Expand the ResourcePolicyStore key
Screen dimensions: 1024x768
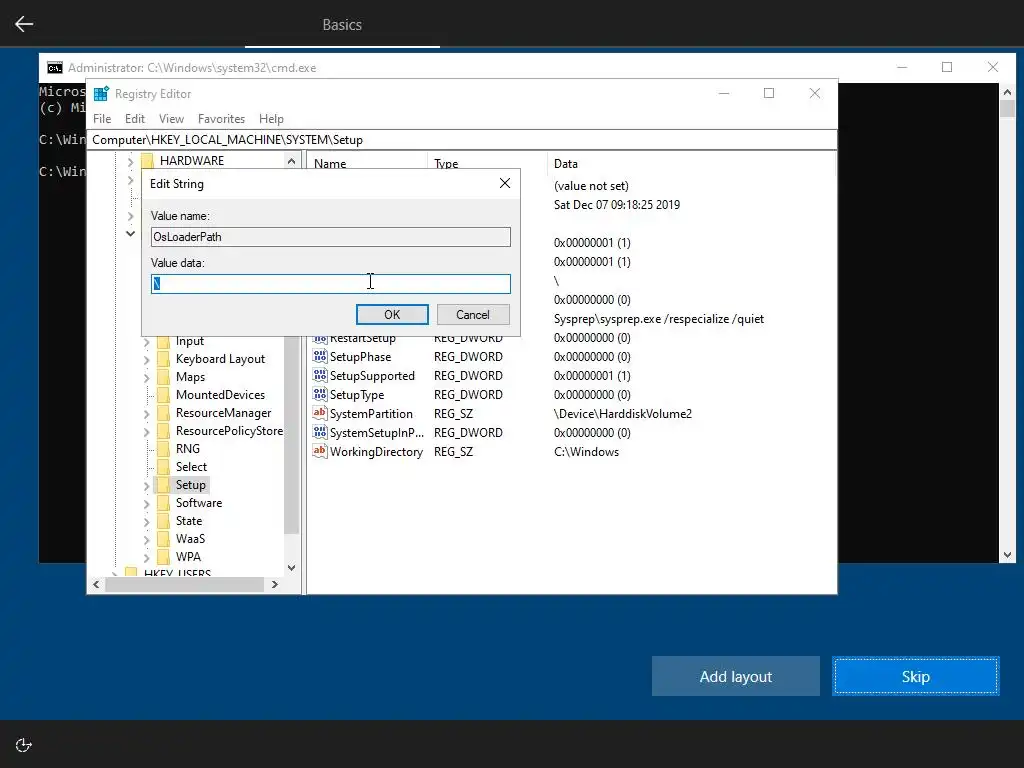146,432
